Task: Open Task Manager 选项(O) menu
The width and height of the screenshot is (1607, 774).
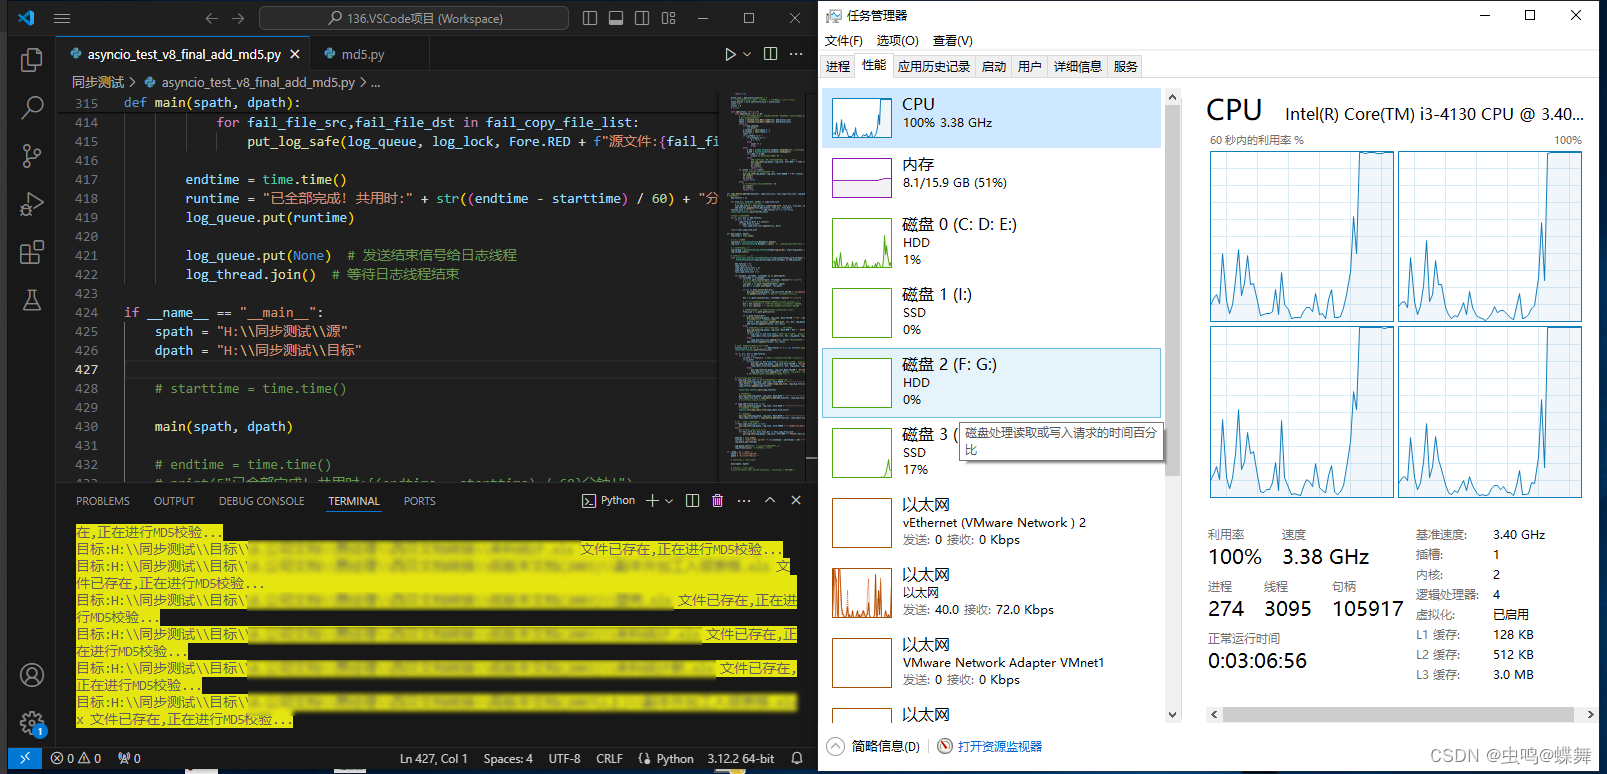Action: point(897,40)
